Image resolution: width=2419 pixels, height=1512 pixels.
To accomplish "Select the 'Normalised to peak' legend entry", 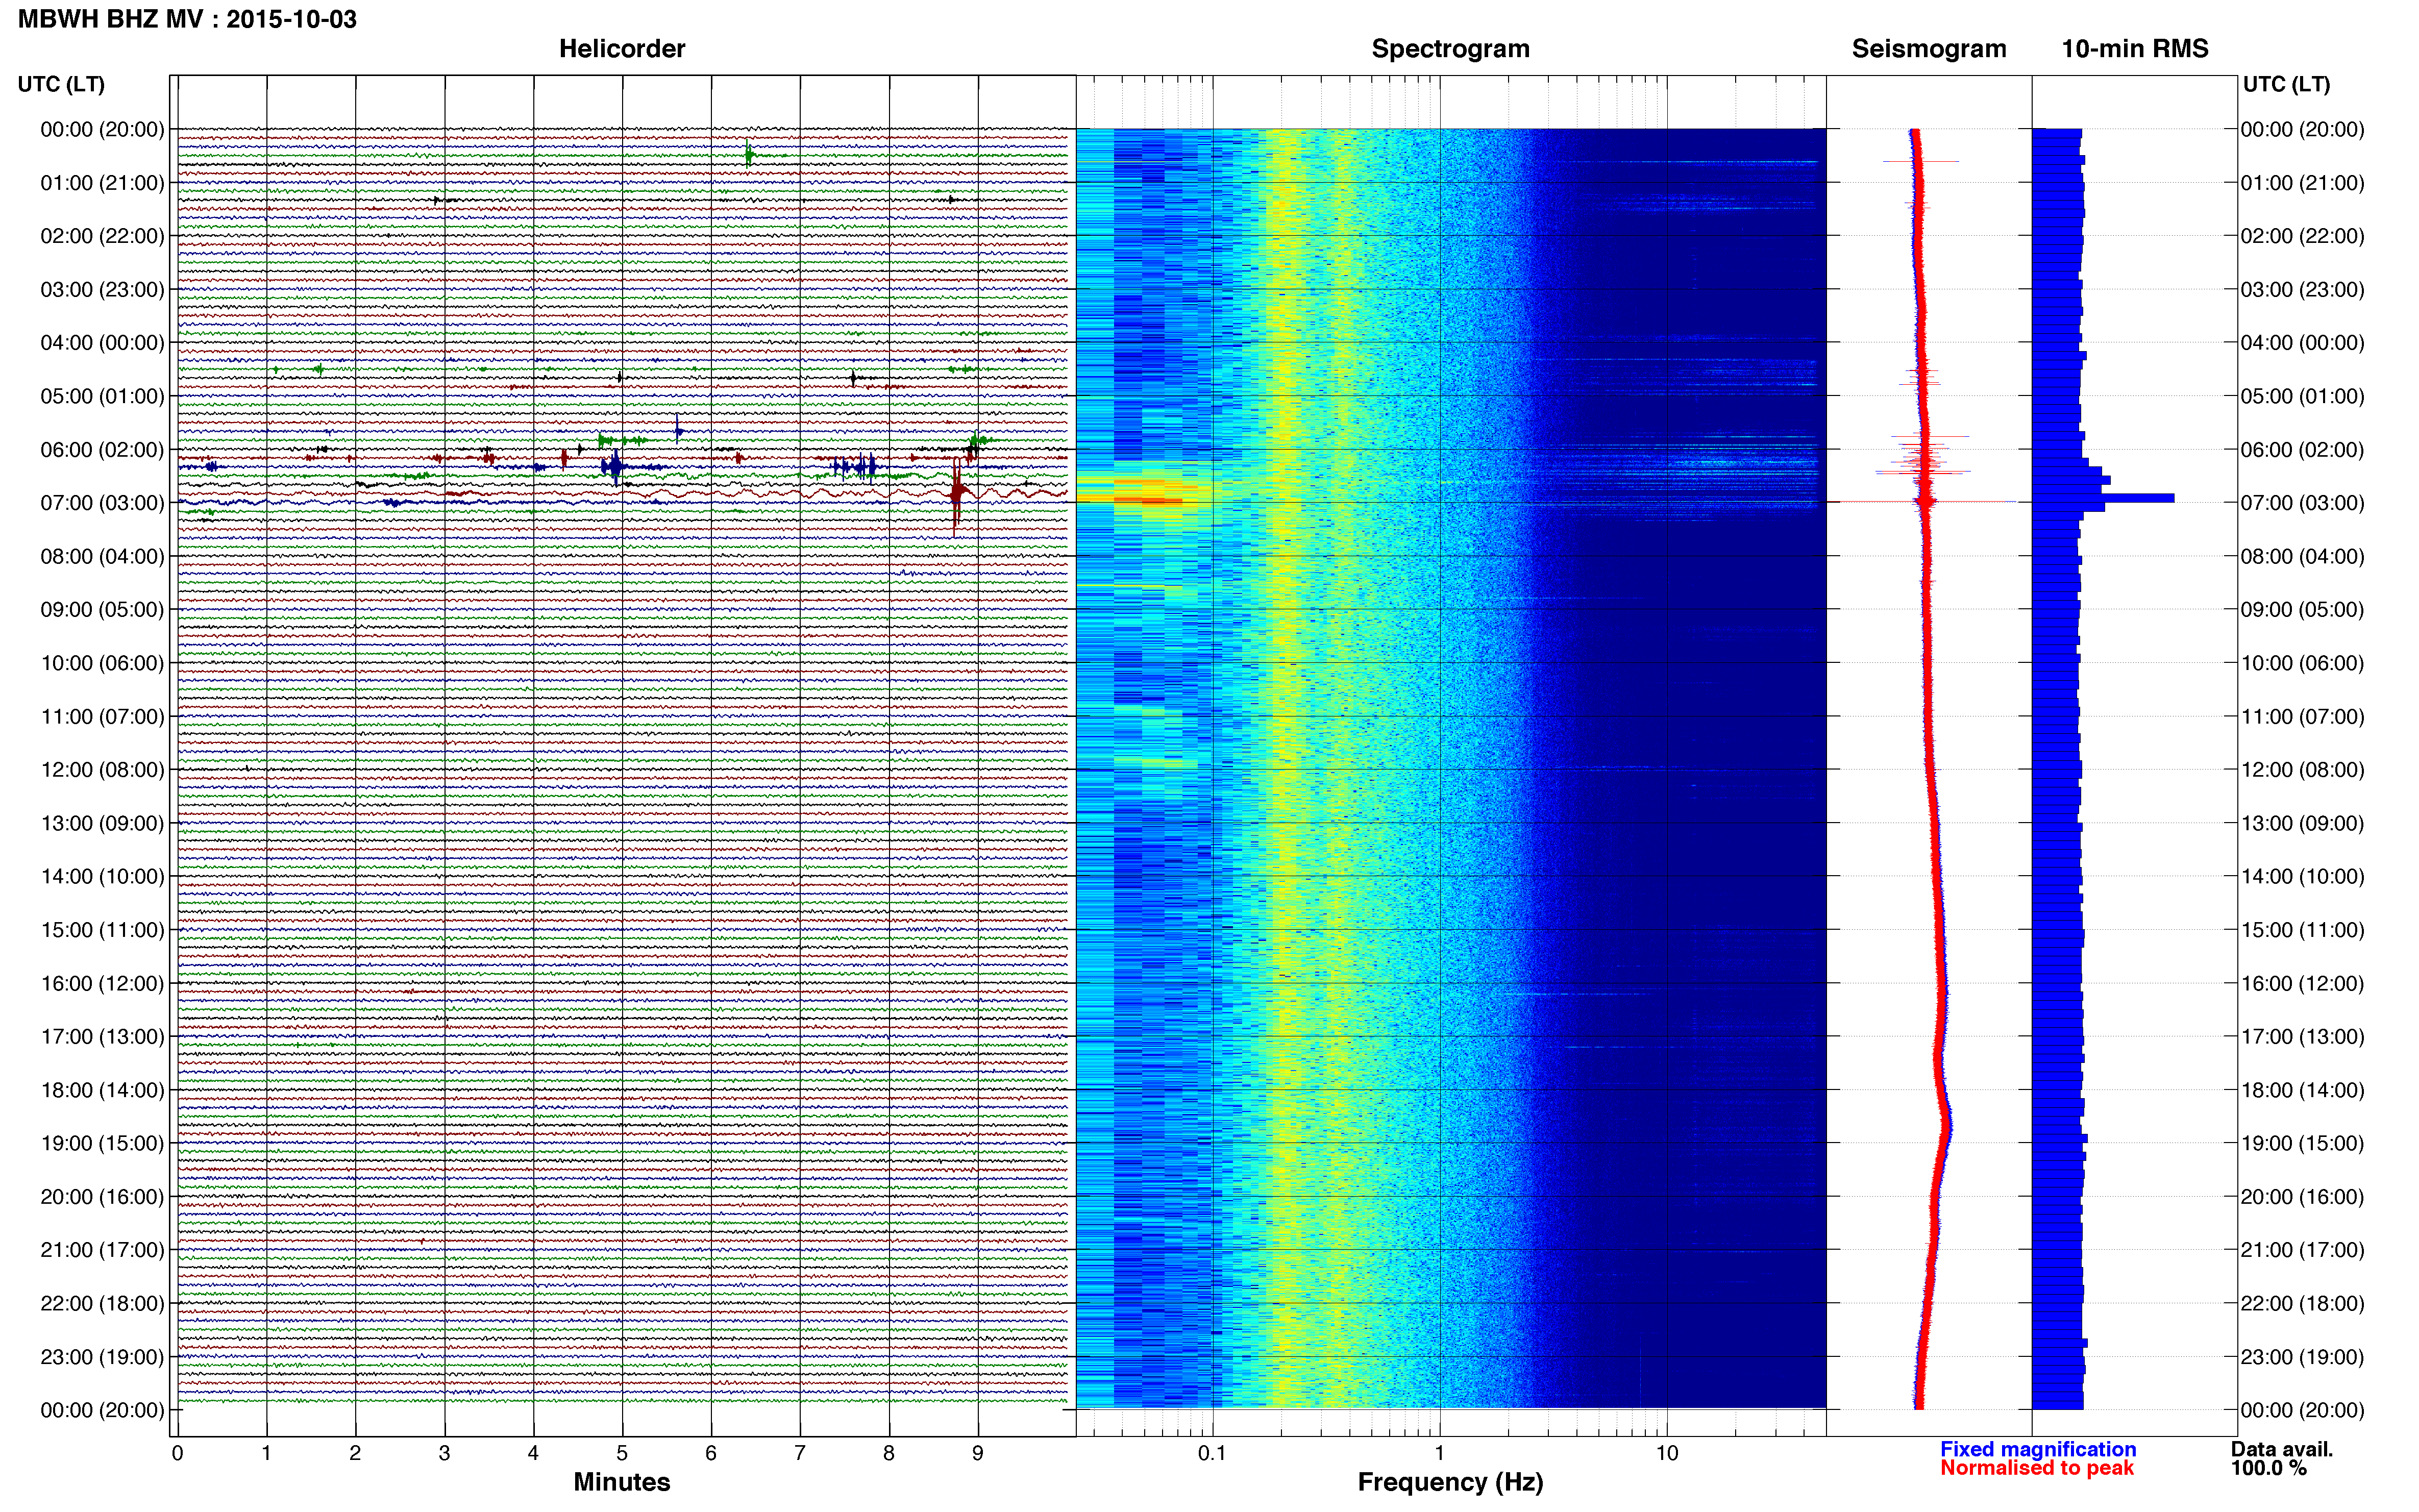I will click(x=2037, y=1468).
